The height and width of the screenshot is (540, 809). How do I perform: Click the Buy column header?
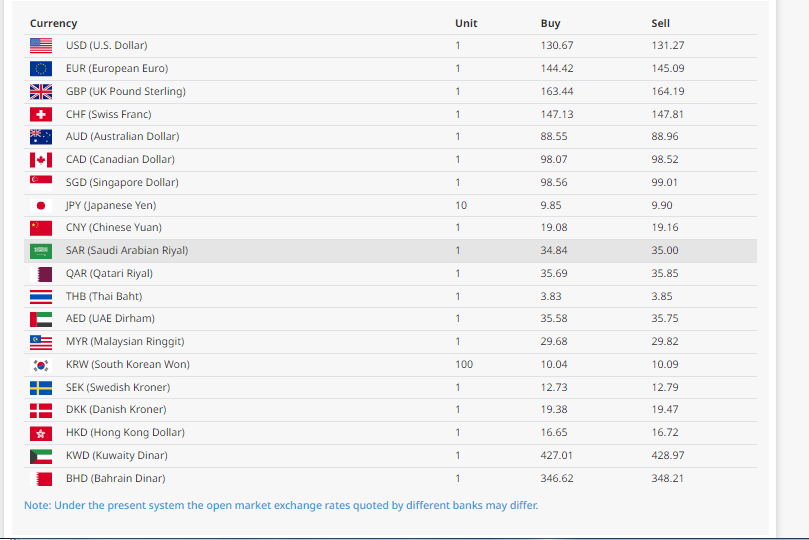(550, 23)
